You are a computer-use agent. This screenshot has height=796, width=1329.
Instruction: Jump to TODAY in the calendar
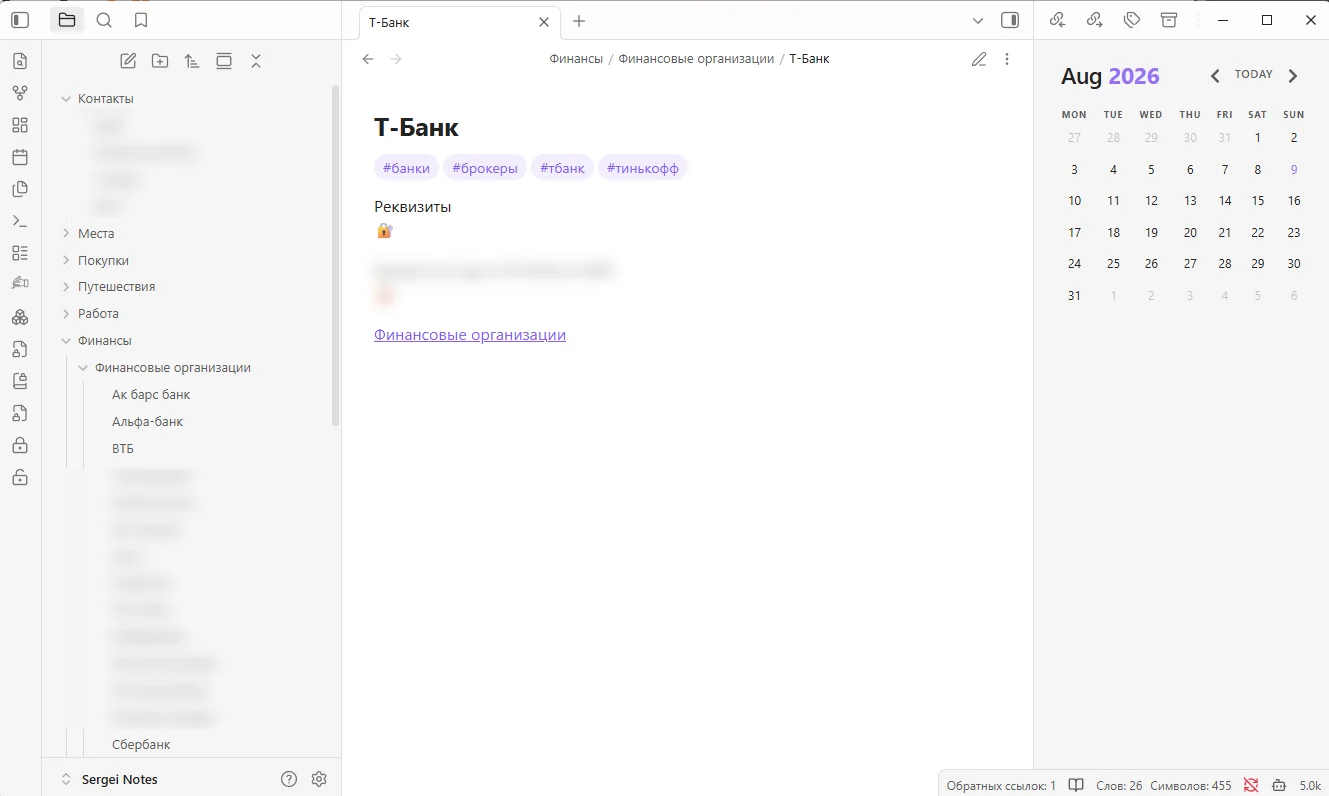pos(1254,75)
